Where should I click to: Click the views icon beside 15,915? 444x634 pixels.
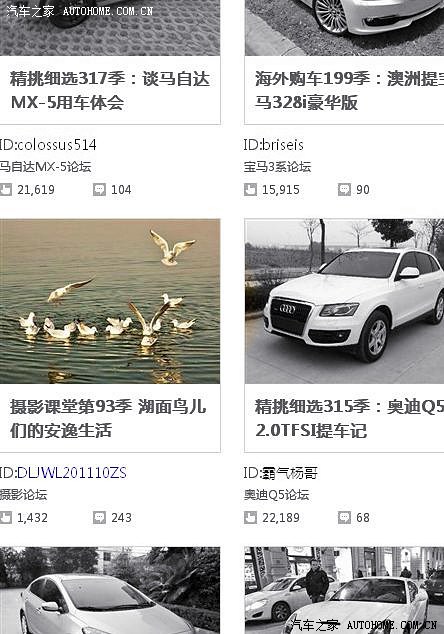coord(250,190)
